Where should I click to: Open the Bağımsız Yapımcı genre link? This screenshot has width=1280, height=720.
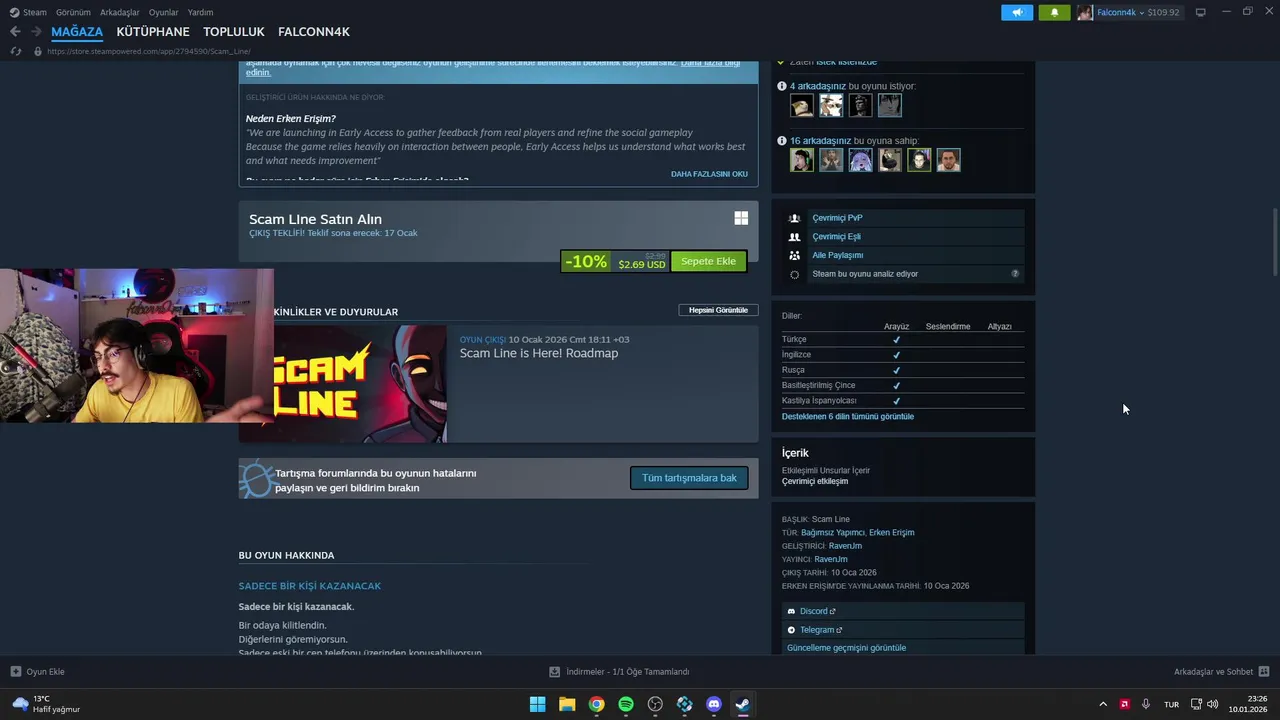click(x=832, y=533)
